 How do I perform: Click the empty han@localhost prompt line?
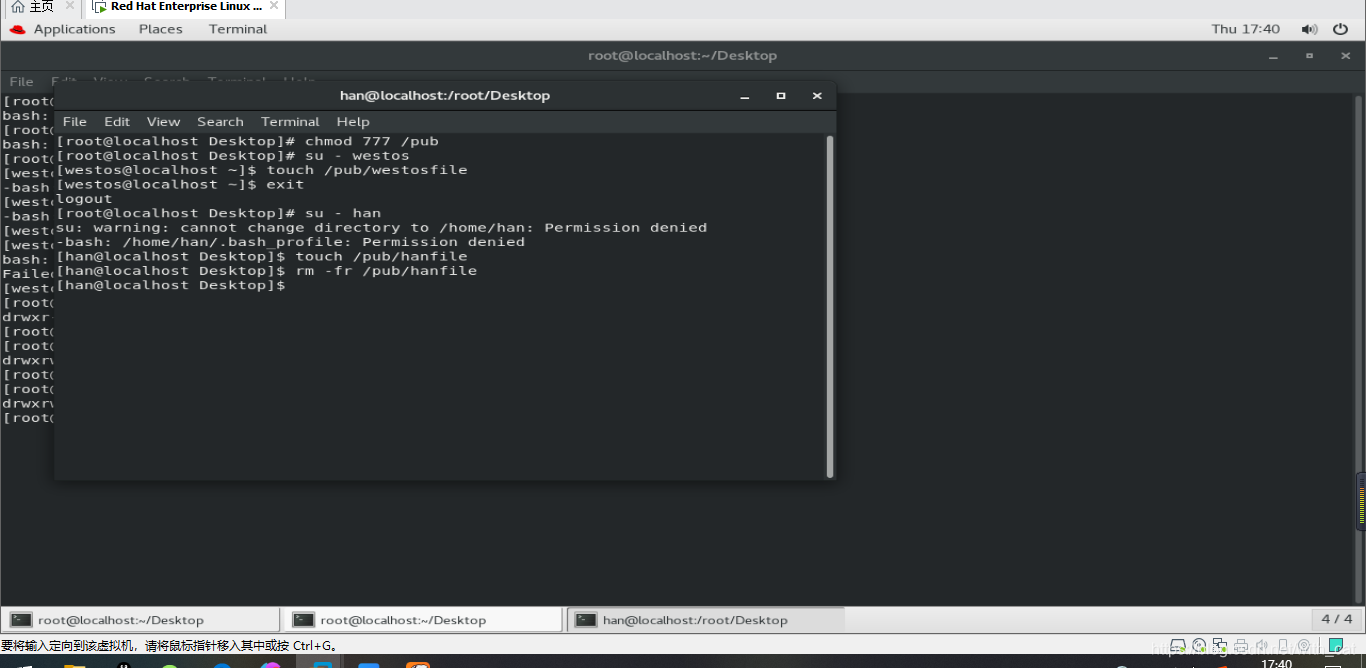click(172, 285)
